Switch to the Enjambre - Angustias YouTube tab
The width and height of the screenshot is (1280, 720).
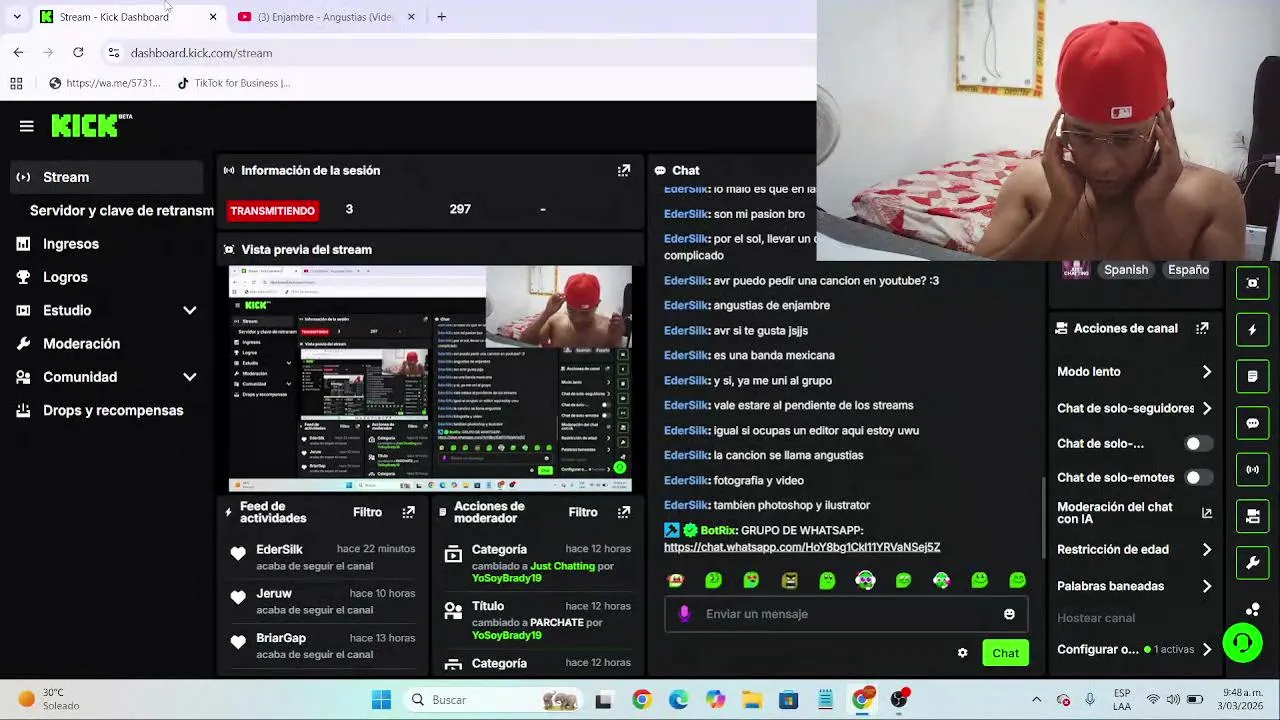click(327, 17)
